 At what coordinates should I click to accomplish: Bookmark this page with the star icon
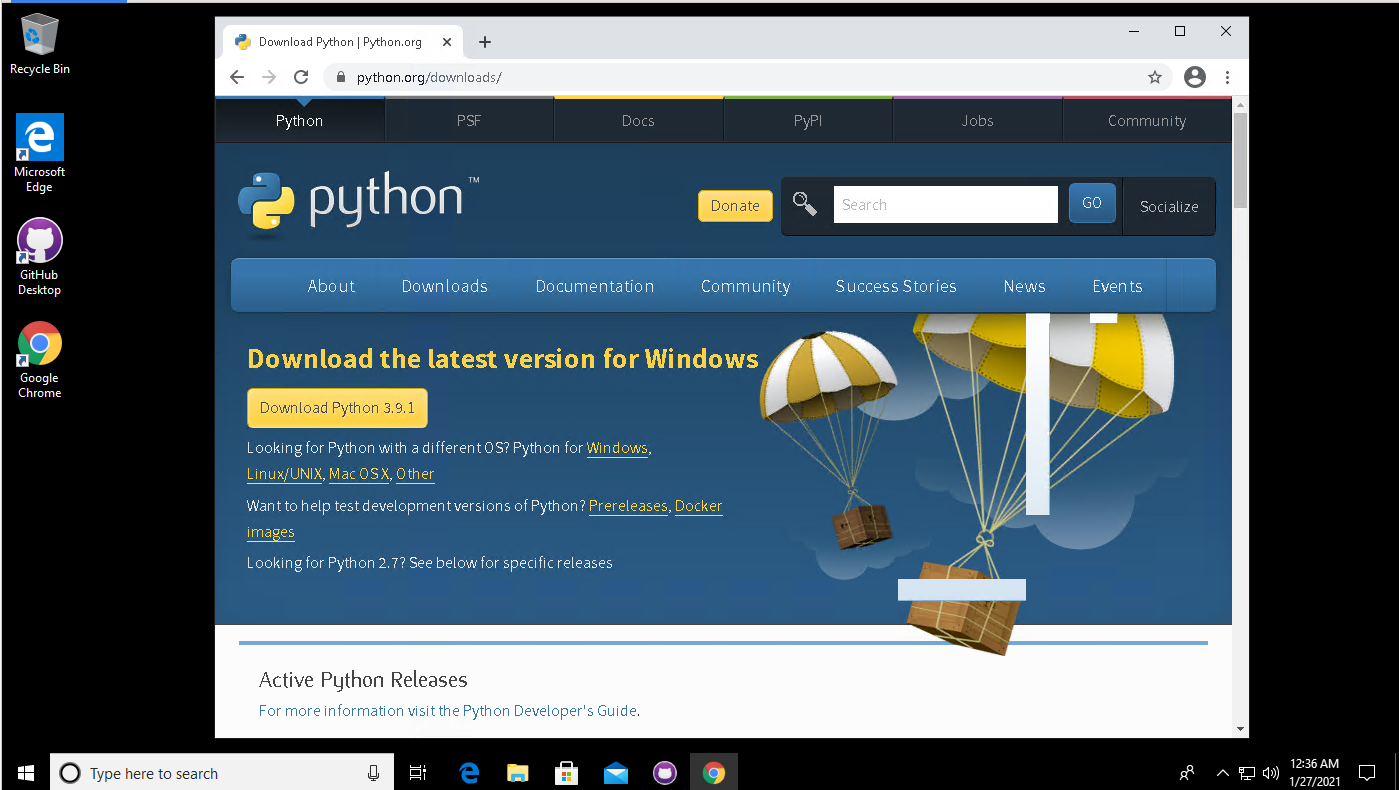(x=1155, y=77)
